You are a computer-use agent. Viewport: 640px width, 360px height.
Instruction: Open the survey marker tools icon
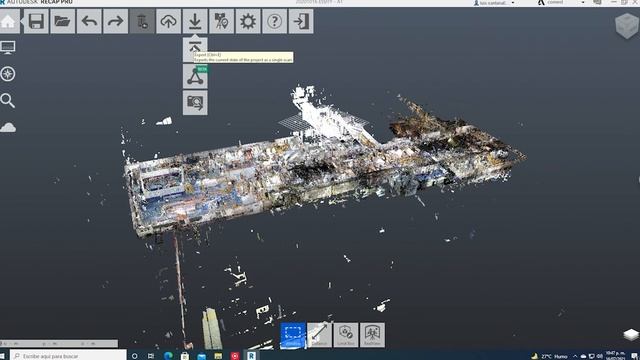point(221,21)
